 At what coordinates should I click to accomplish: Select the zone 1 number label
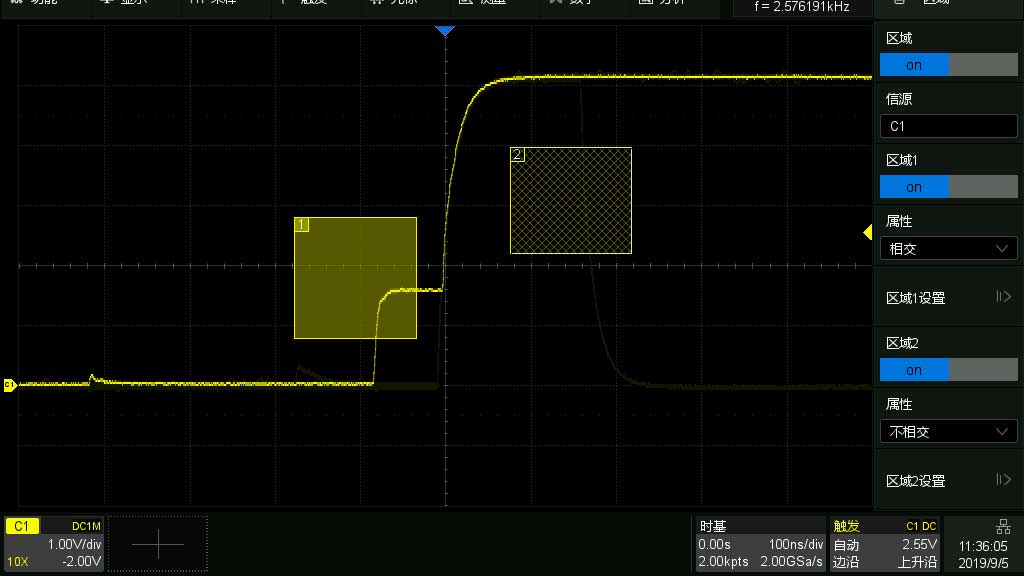tap(302, 225)
